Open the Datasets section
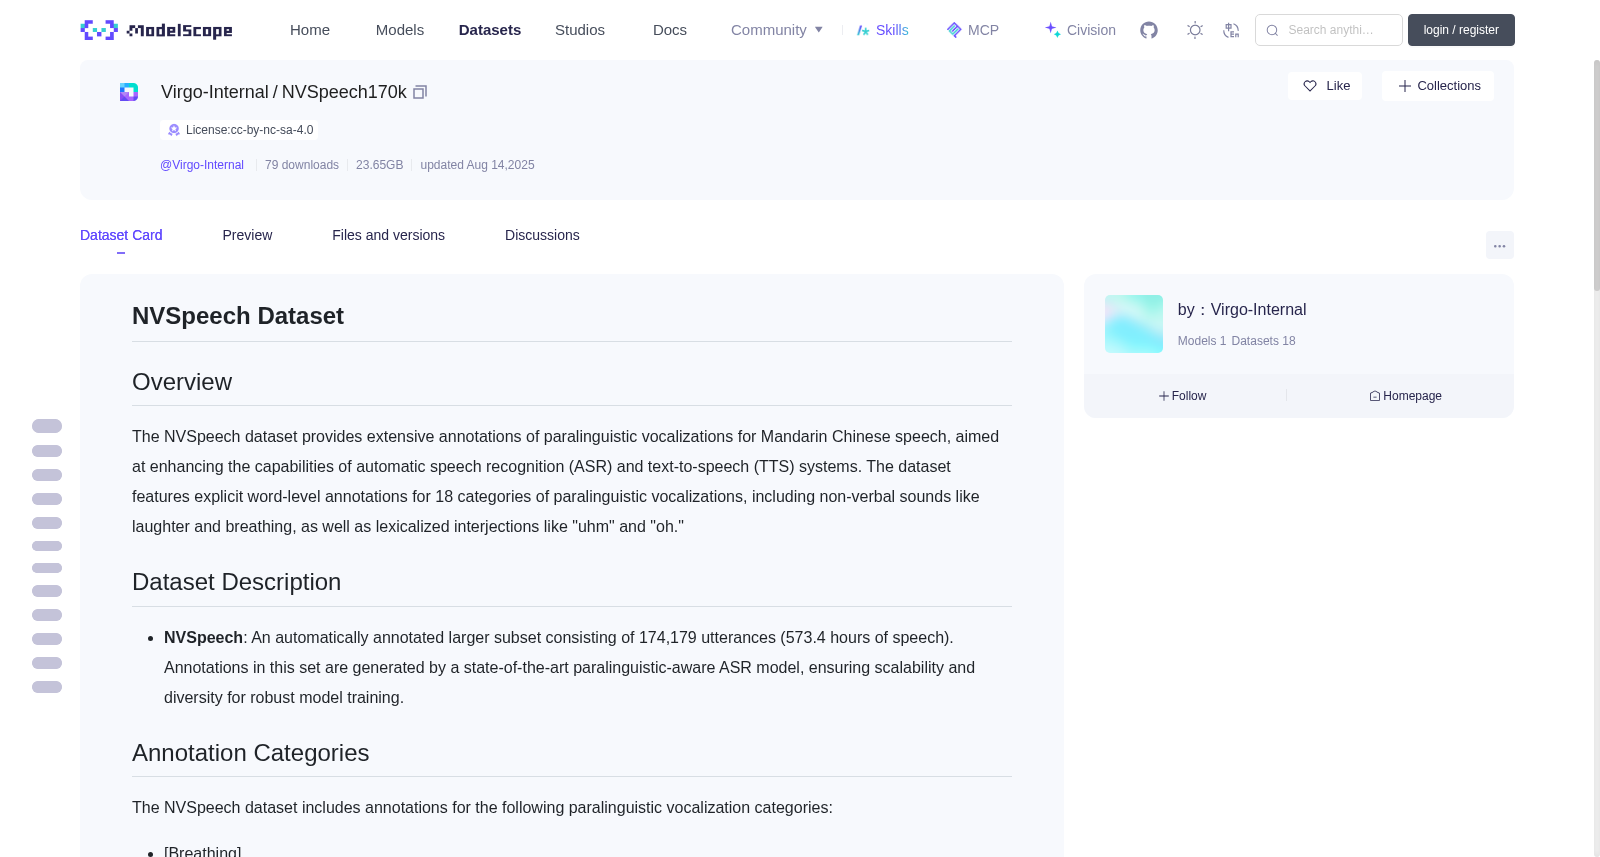Image resolution: width=1600 pixels, height=857 pixels. pos(490,30)
